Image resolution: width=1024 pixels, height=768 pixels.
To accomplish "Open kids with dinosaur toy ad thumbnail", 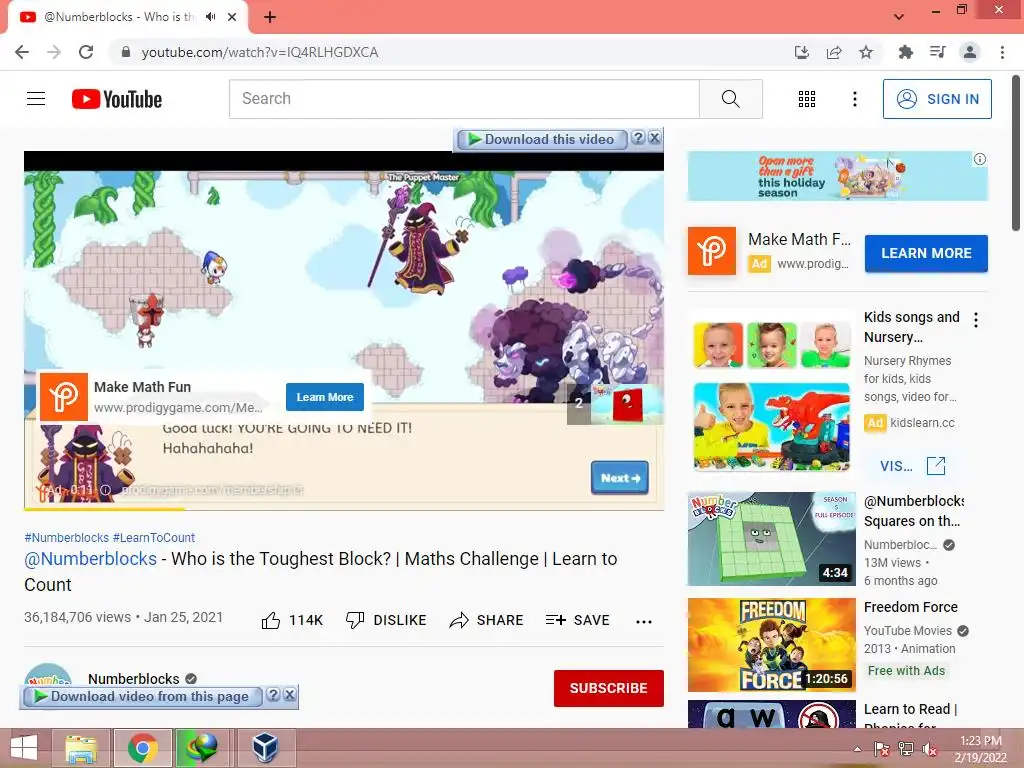I will click(x=771, y=427).
